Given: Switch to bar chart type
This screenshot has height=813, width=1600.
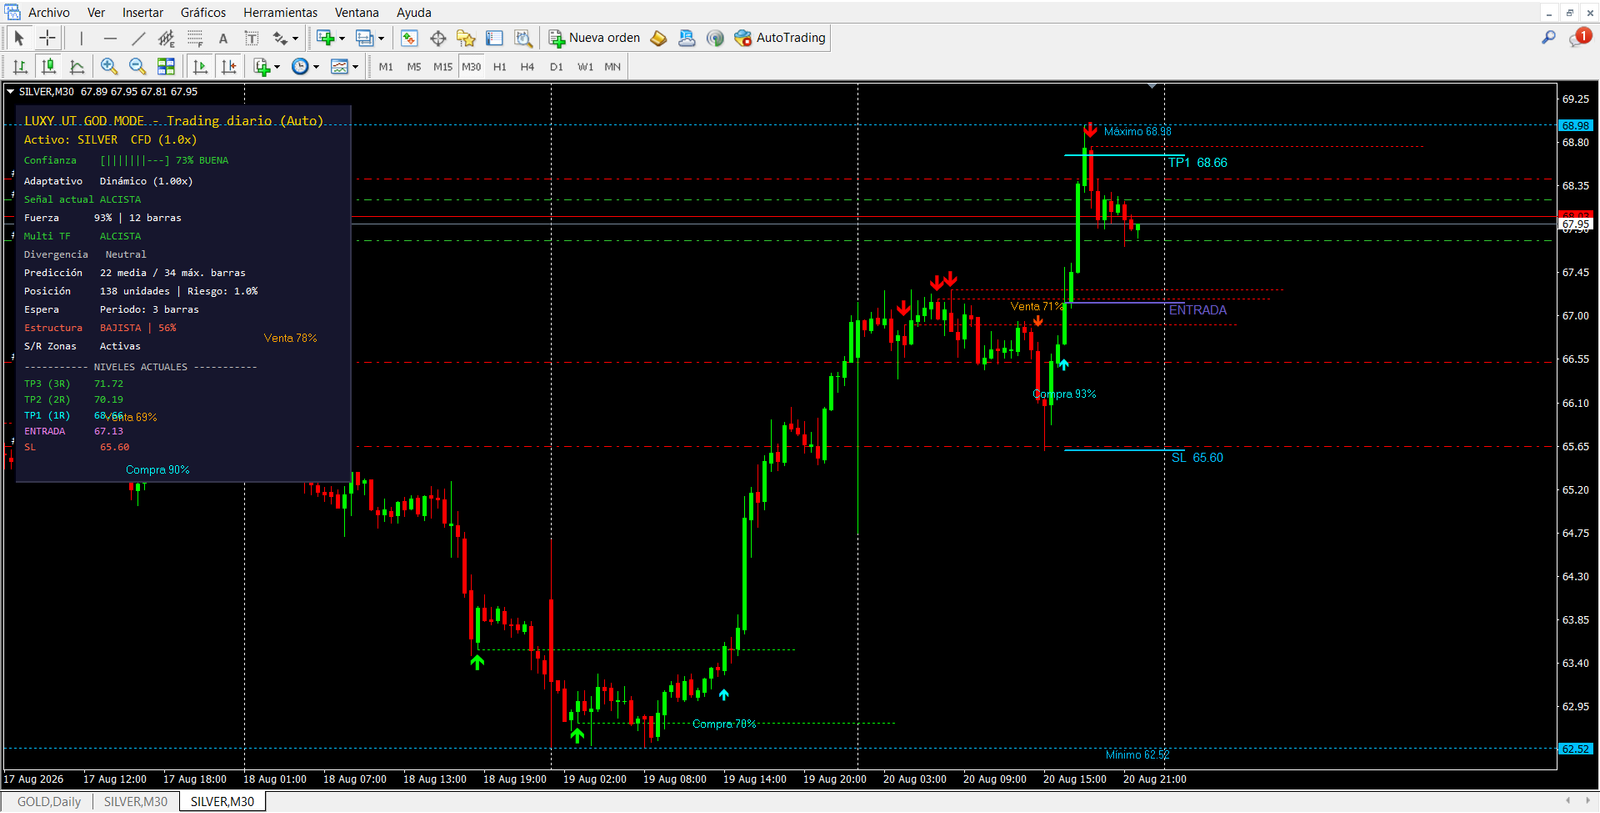Looking at the screenshot, I should (19, 66).
